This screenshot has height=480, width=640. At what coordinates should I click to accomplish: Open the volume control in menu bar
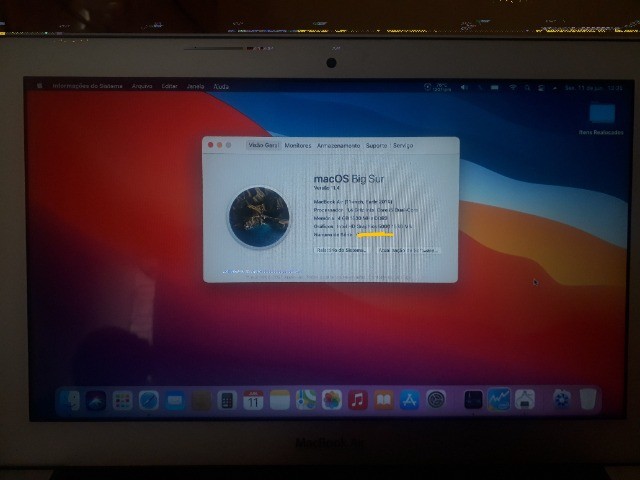[464, 87]
